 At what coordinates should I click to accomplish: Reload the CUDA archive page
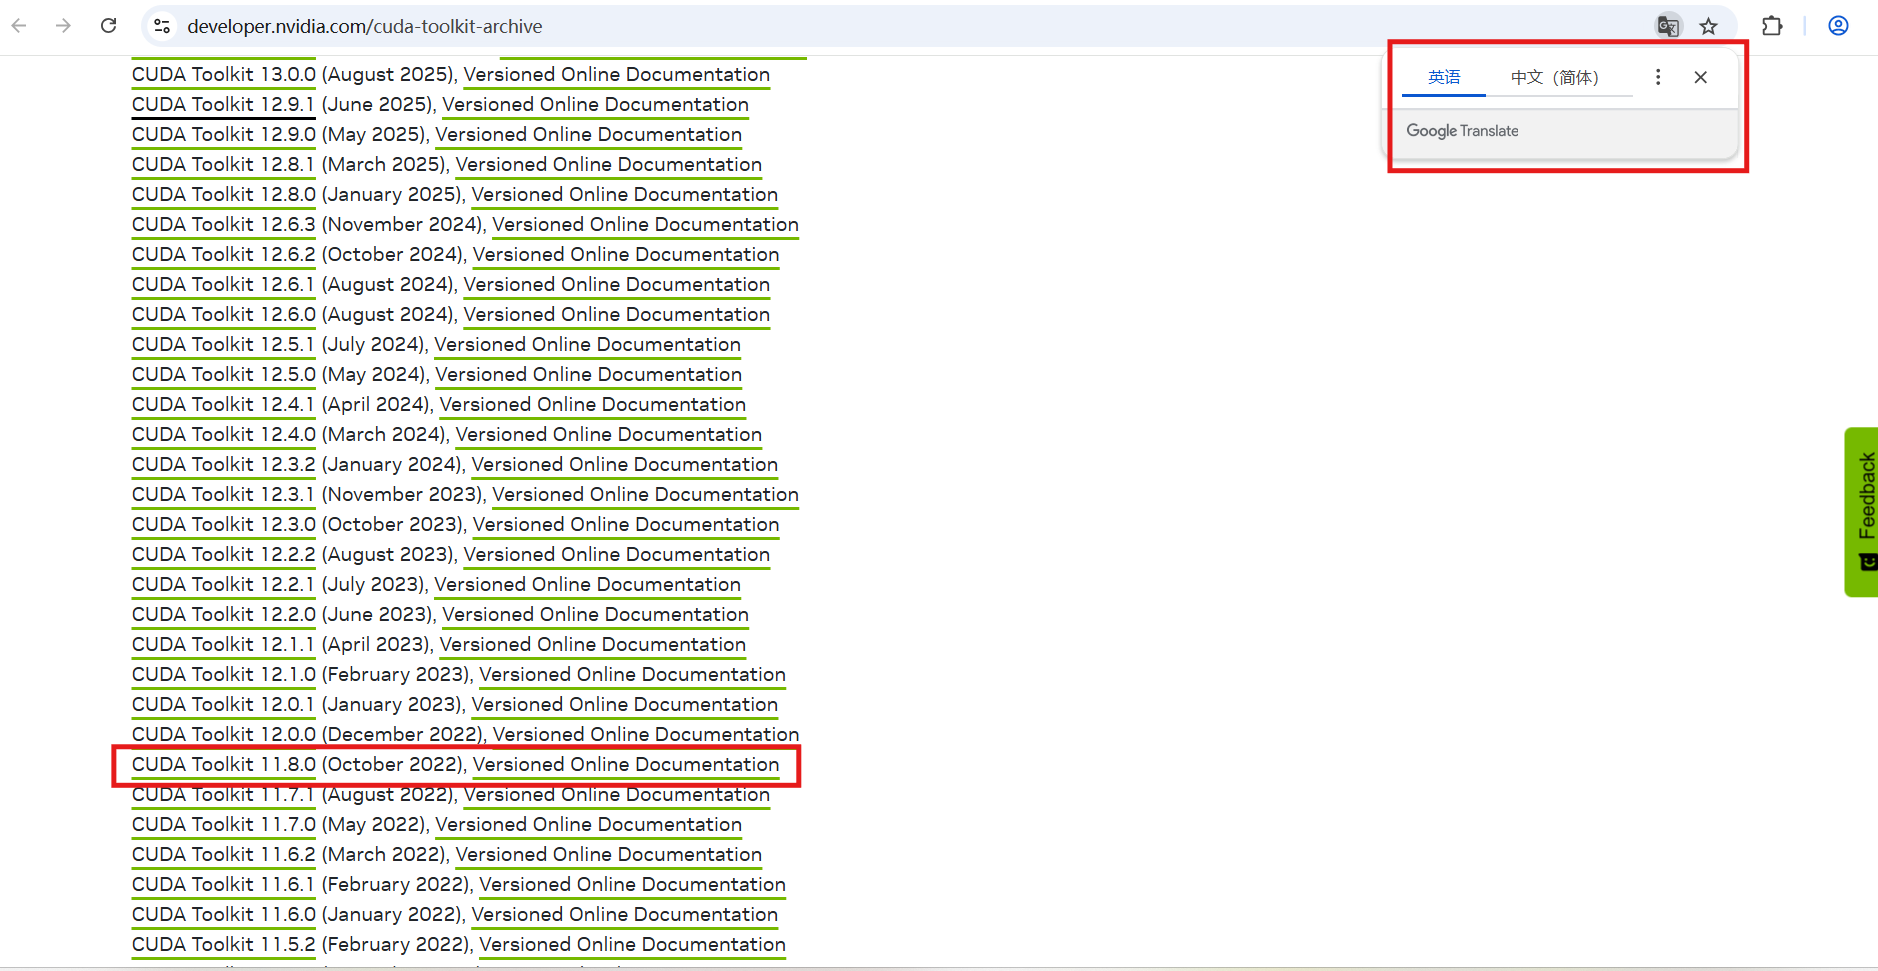tap(109, 26)
